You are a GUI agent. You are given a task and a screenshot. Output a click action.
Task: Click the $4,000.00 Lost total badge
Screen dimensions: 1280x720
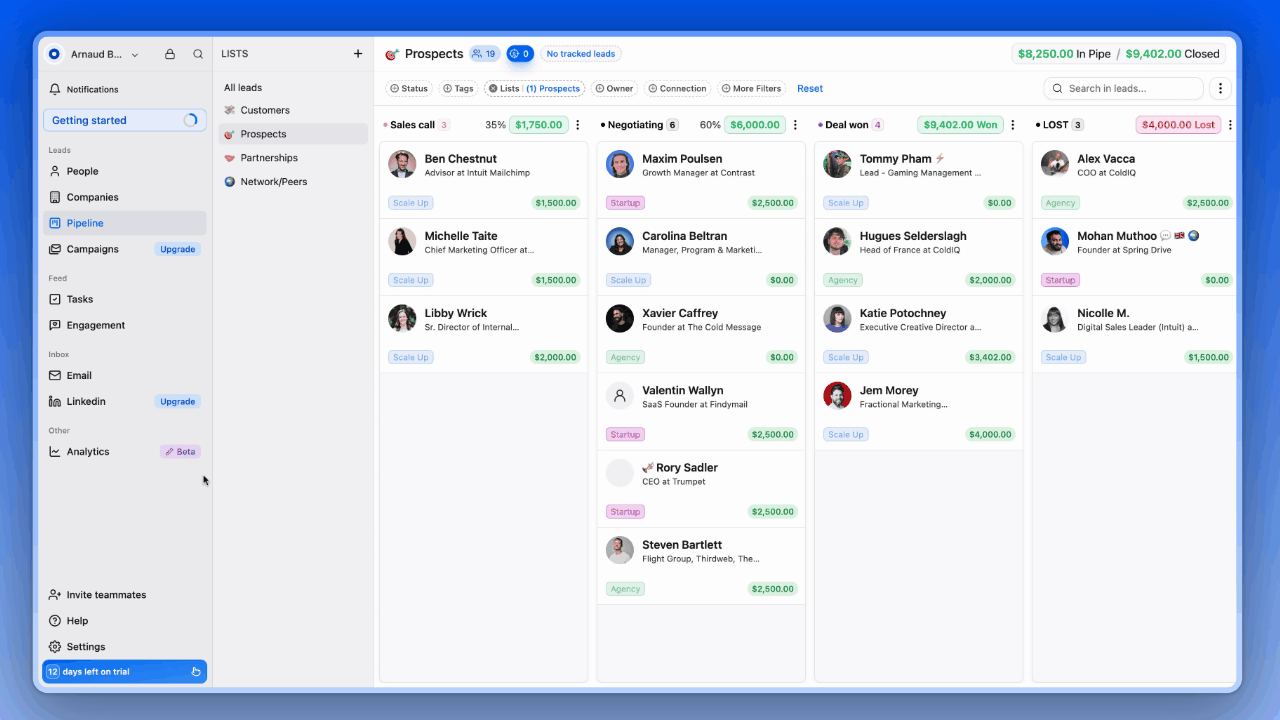[1177, 125]
